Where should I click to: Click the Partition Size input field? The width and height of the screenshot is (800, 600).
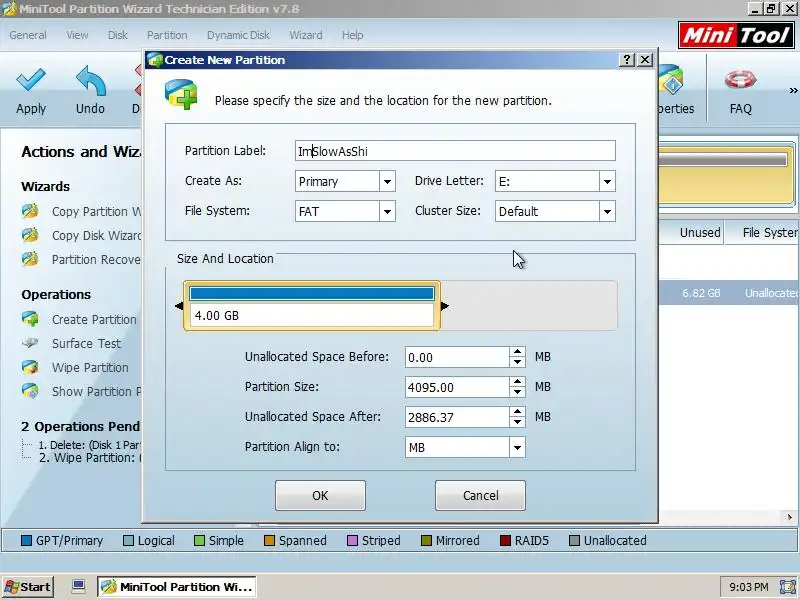pos(457,387)
